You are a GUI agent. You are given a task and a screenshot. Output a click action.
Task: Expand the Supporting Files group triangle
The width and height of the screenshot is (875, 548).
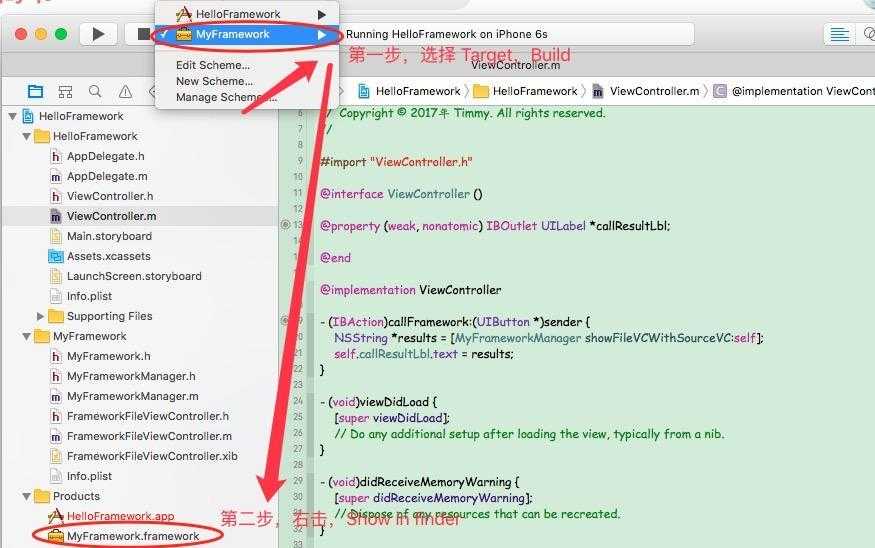tap(40, 316)
